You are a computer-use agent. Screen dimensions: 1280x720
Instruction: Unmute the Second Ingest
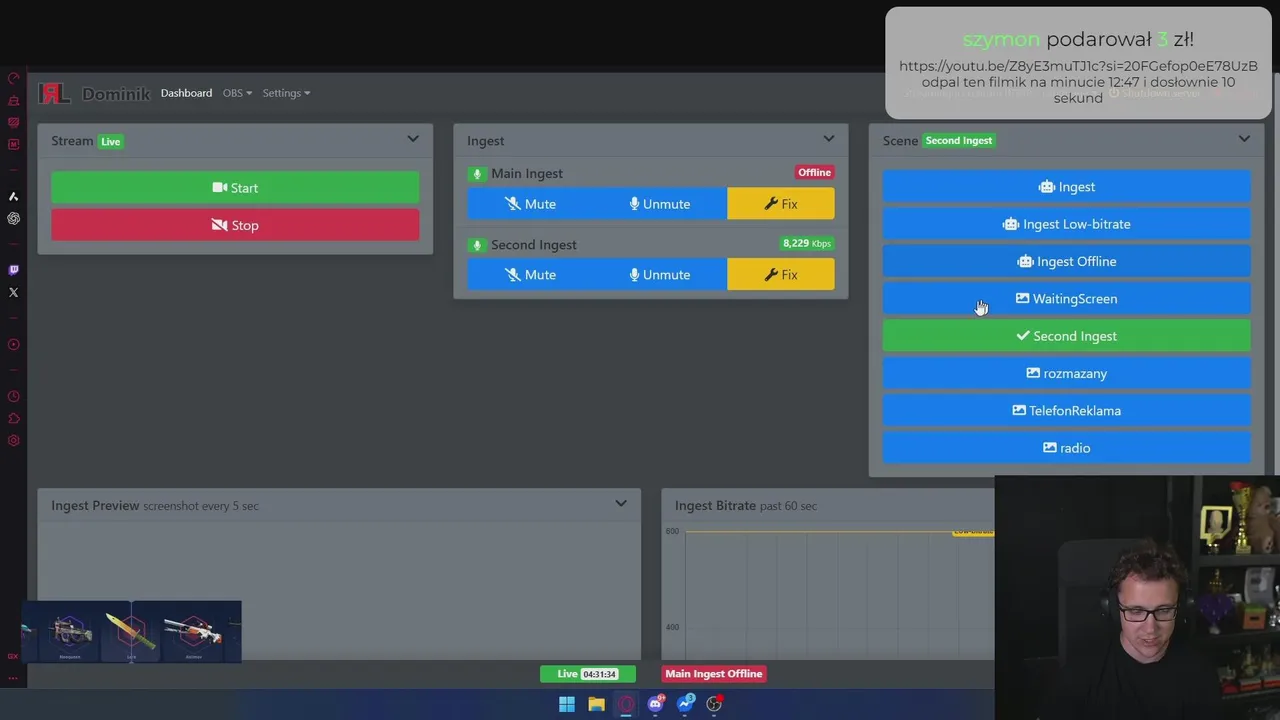coord(660,275)
